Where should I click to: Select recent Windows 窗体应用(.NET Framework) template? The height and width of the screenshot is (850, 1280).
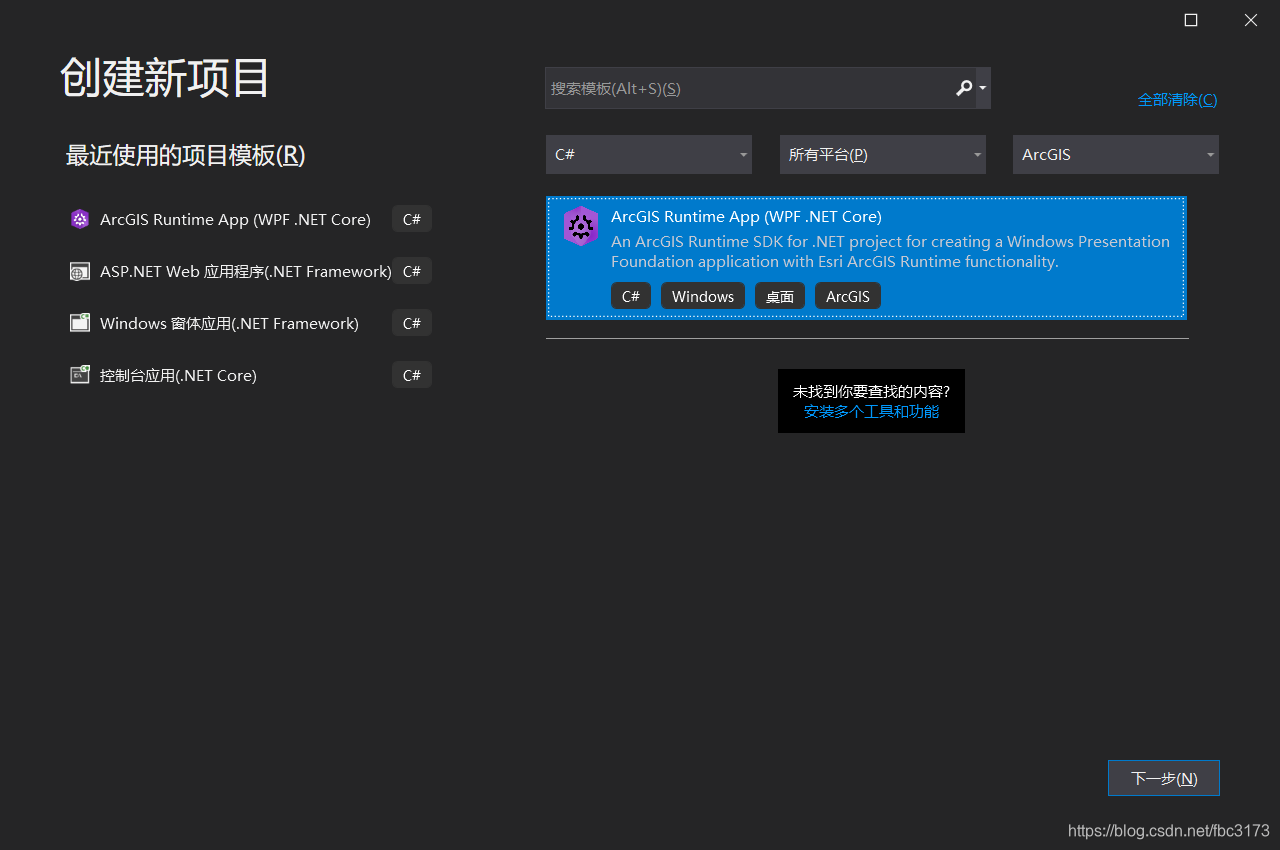[229, 323]
